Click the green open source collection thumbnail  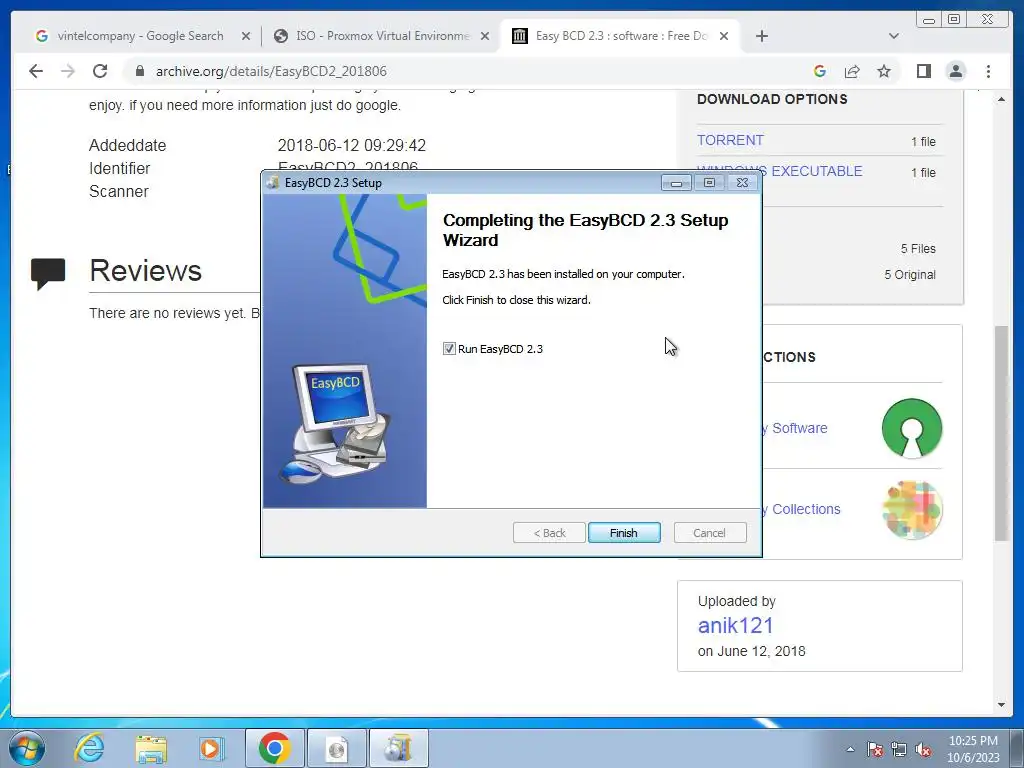coord(912,428)
